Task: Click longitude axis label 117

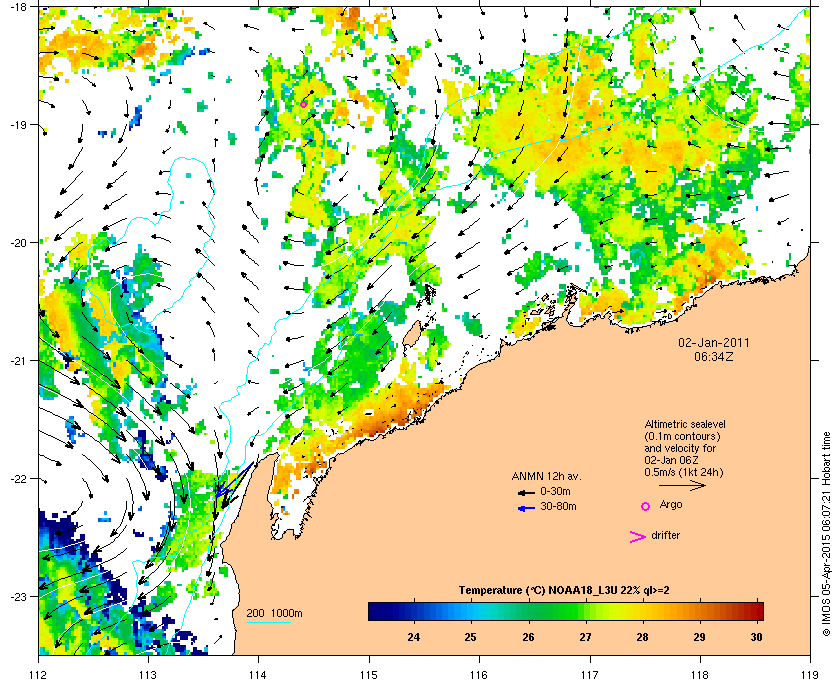Action: (x=590, y=674)
